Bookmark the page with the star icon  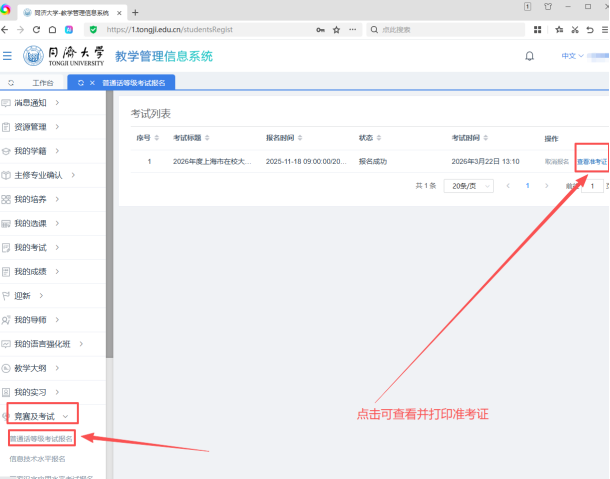337,30
